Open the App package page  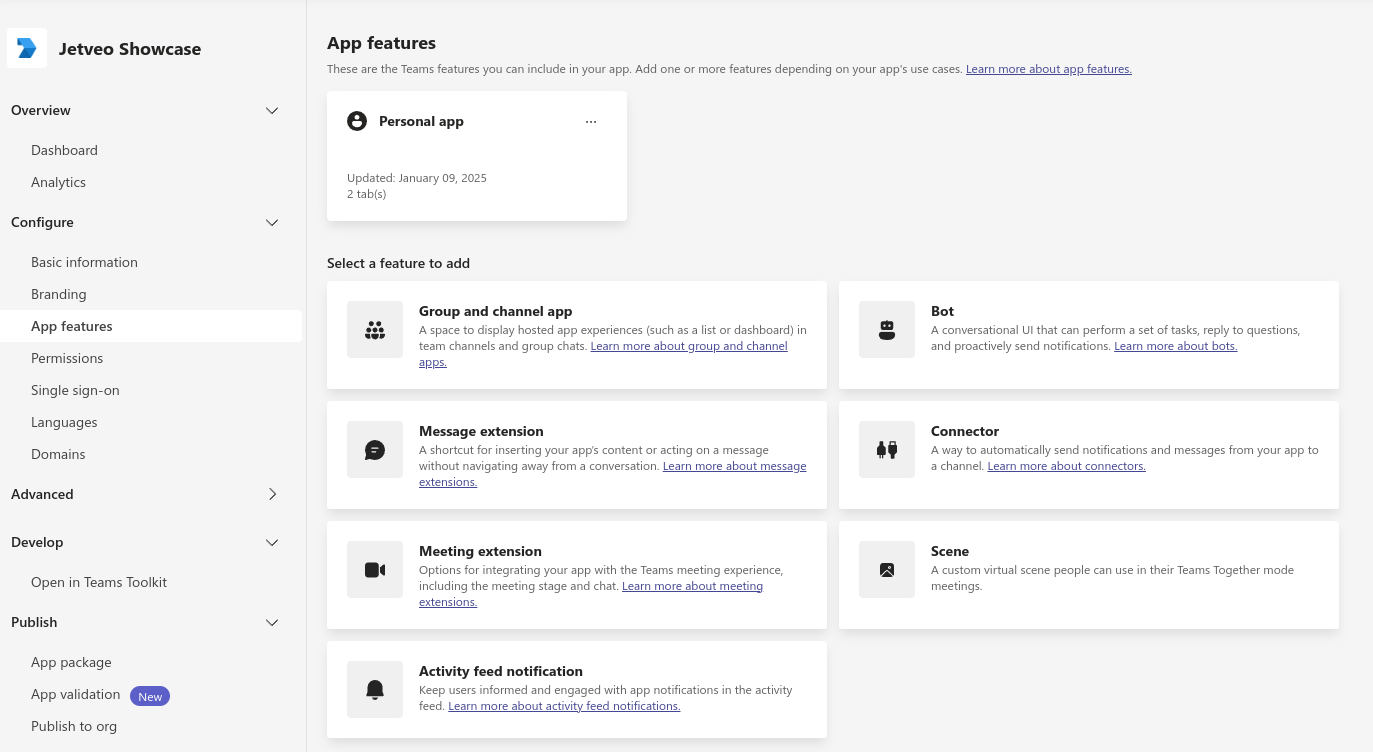pyautogui.click(x=71, y=662)
